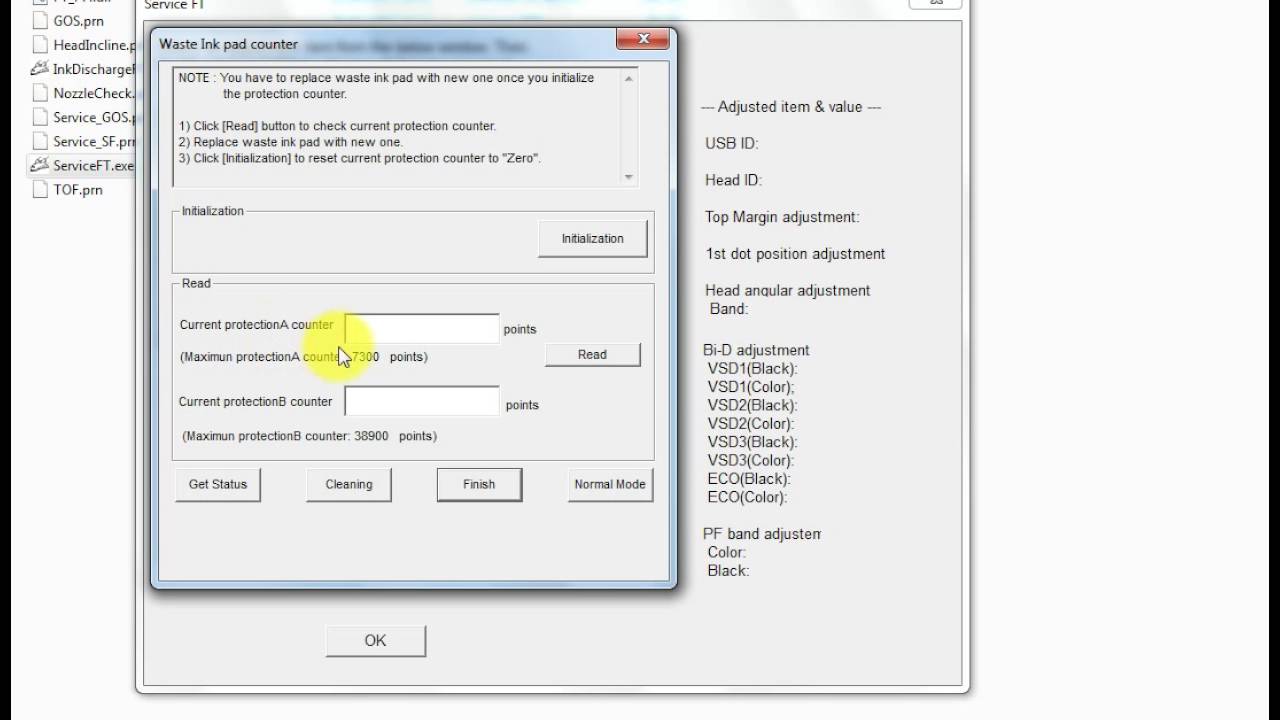Click the 'ECO(Color):' entry
Screen dimensions: 1280x720
pyautogui.click(x=747, y=497)
